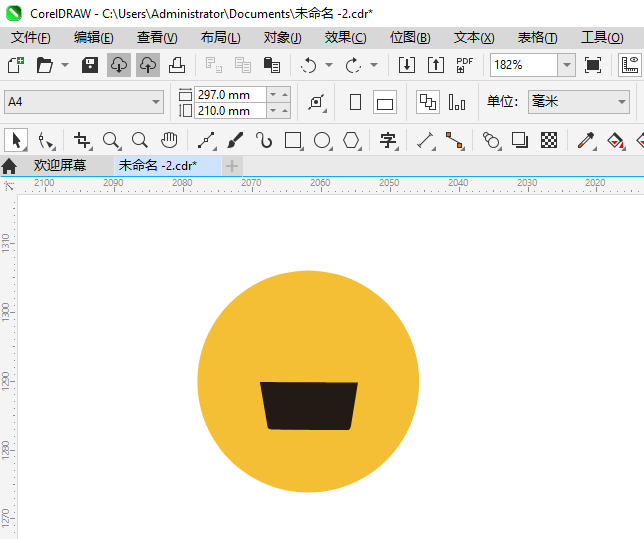The image size is (644, 539).
Task: Click the Print icon
Action: (x=177, y=65)
